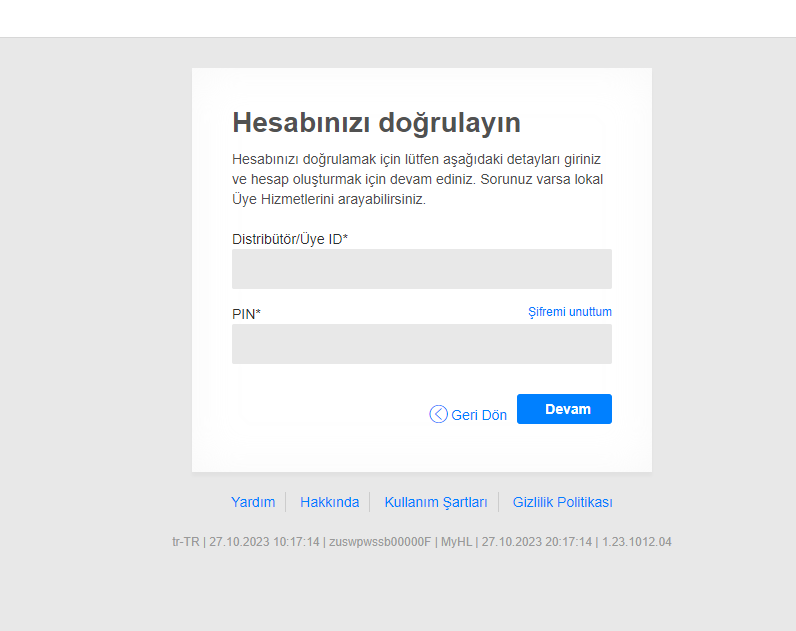Focus the PIN input field
The height and width of the screenshot is (631, 796).
coord(421,344)
